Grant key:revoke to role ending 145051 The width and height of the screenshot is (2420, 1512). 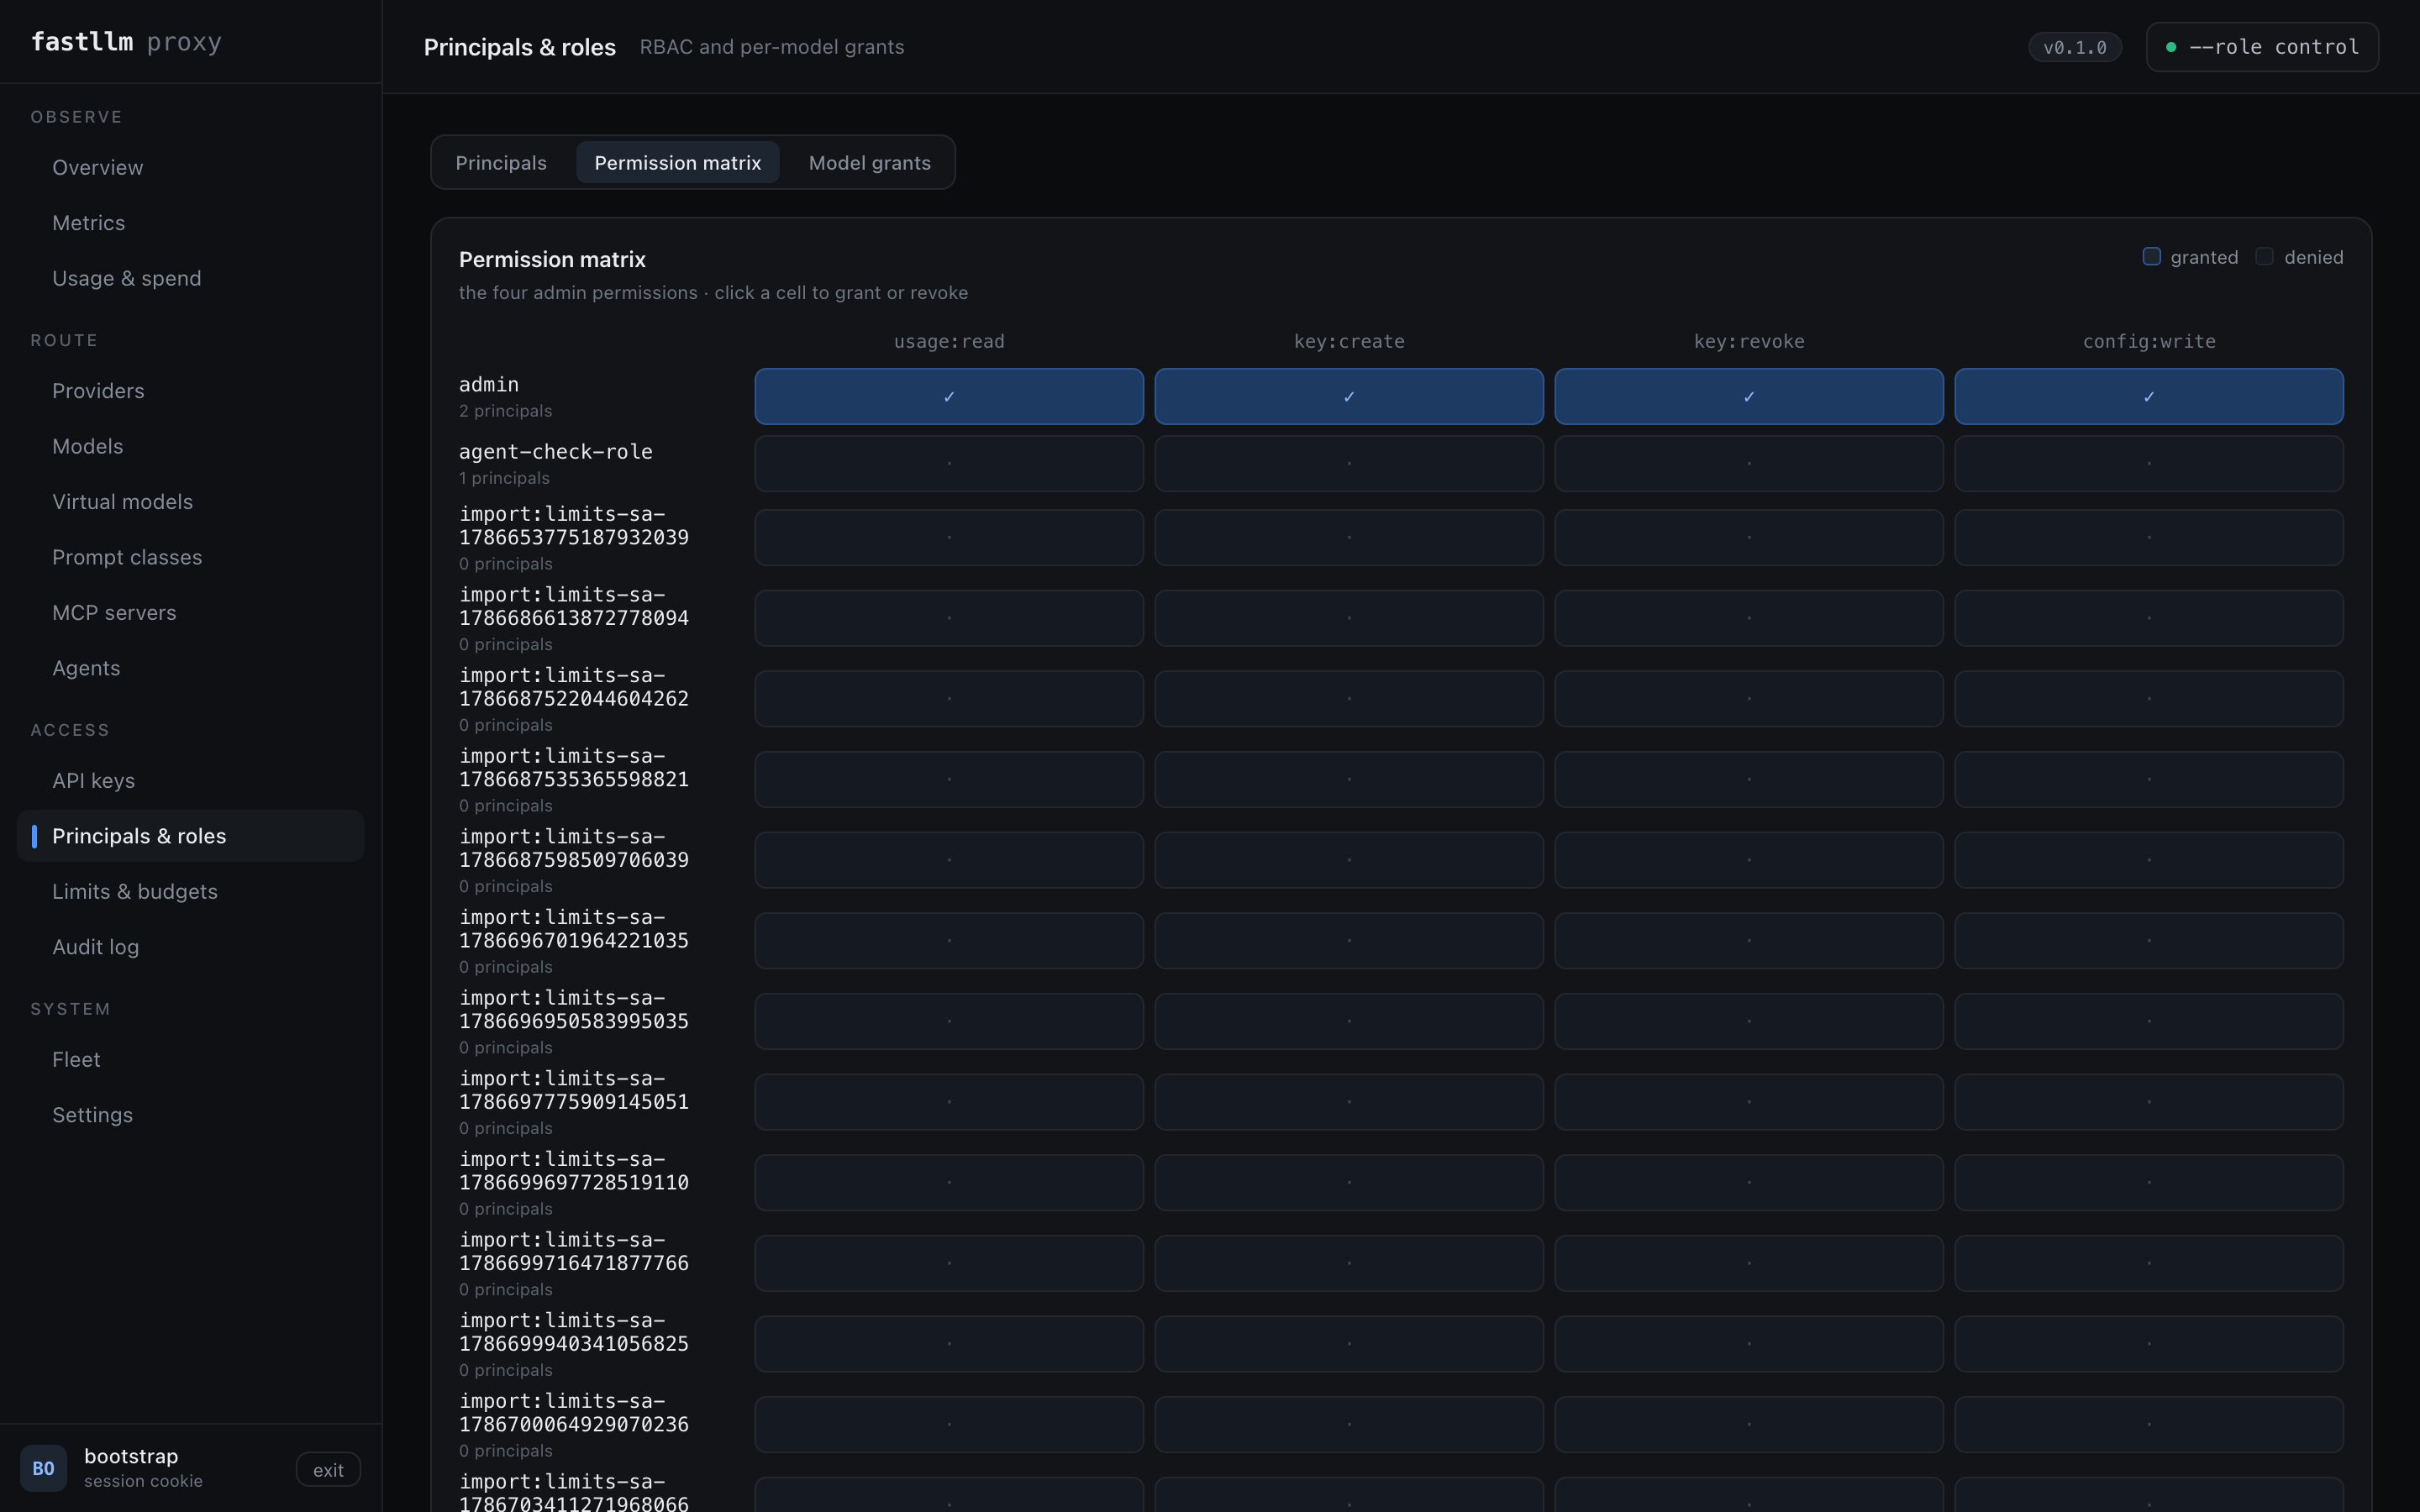(x=1749, y=1102)
